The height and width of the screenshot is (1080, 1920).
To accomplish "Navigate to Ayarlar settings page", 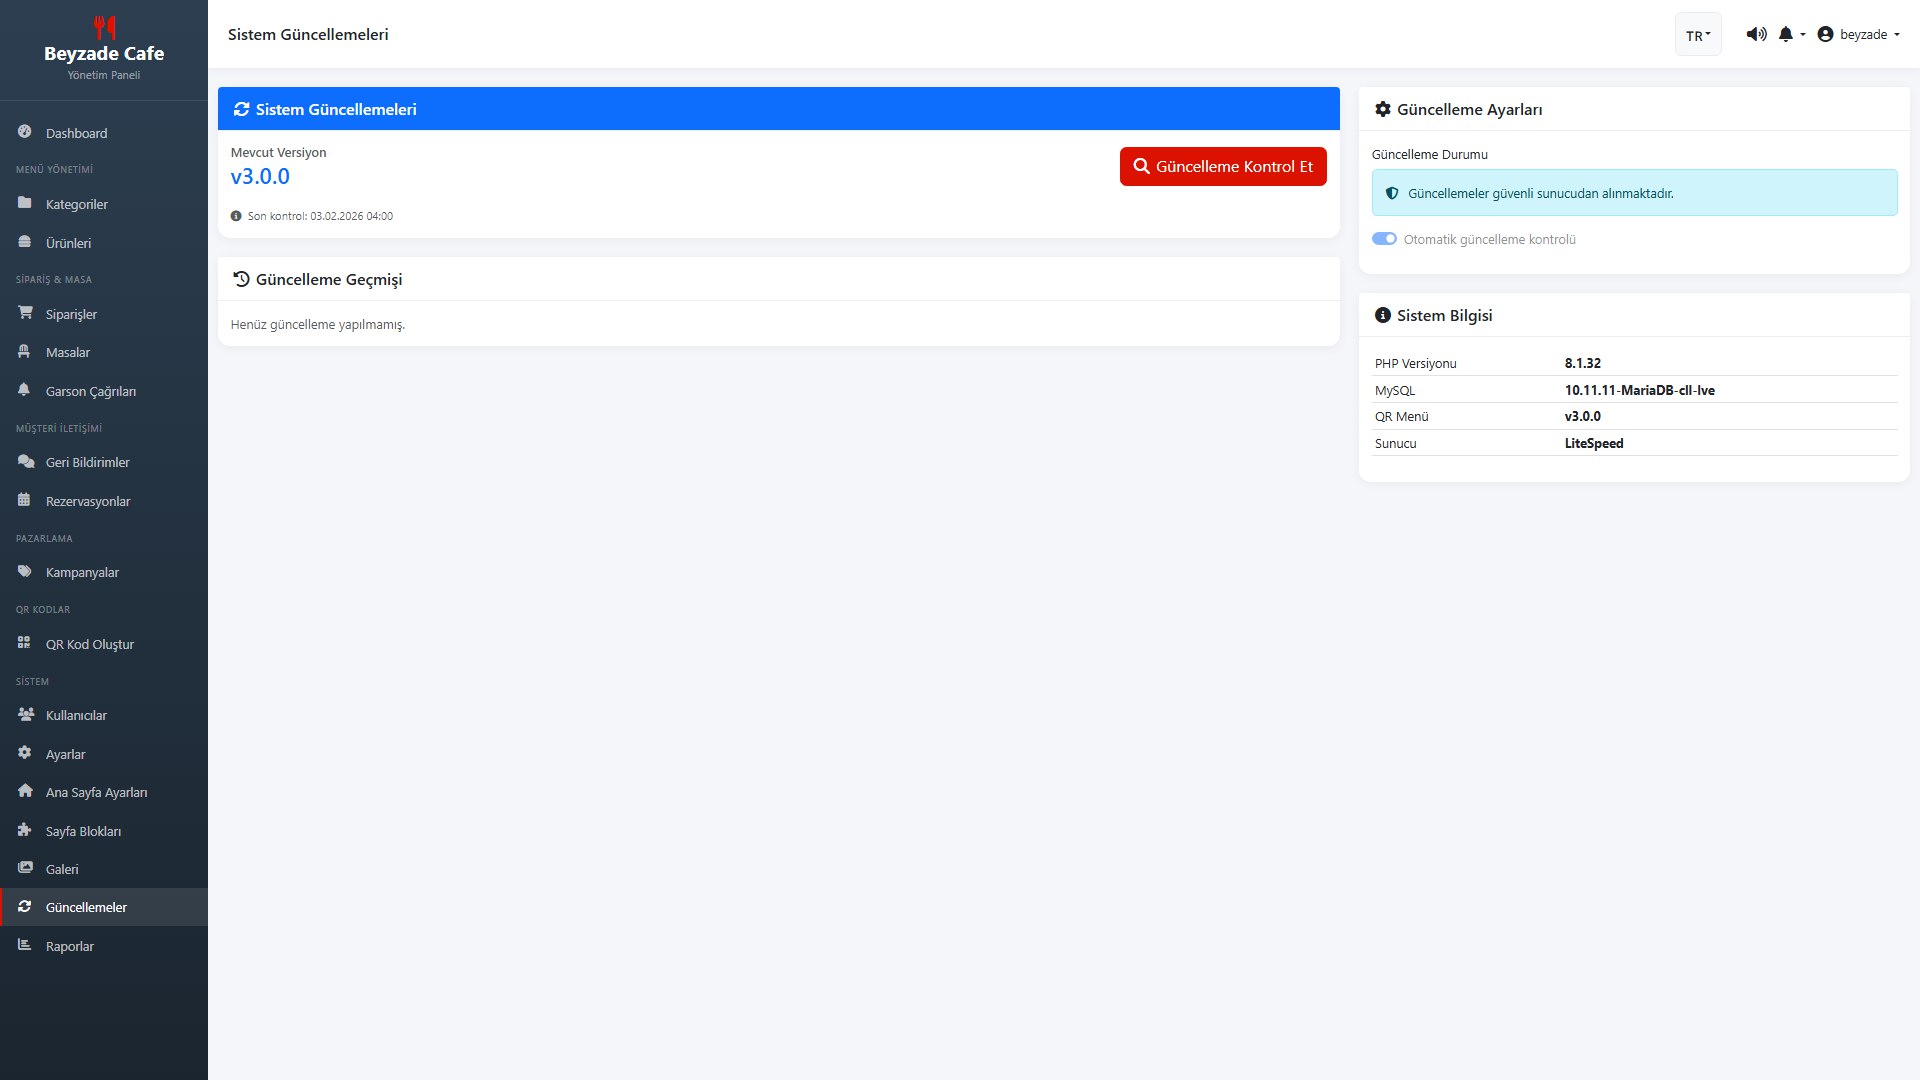I will coord(66,754).
